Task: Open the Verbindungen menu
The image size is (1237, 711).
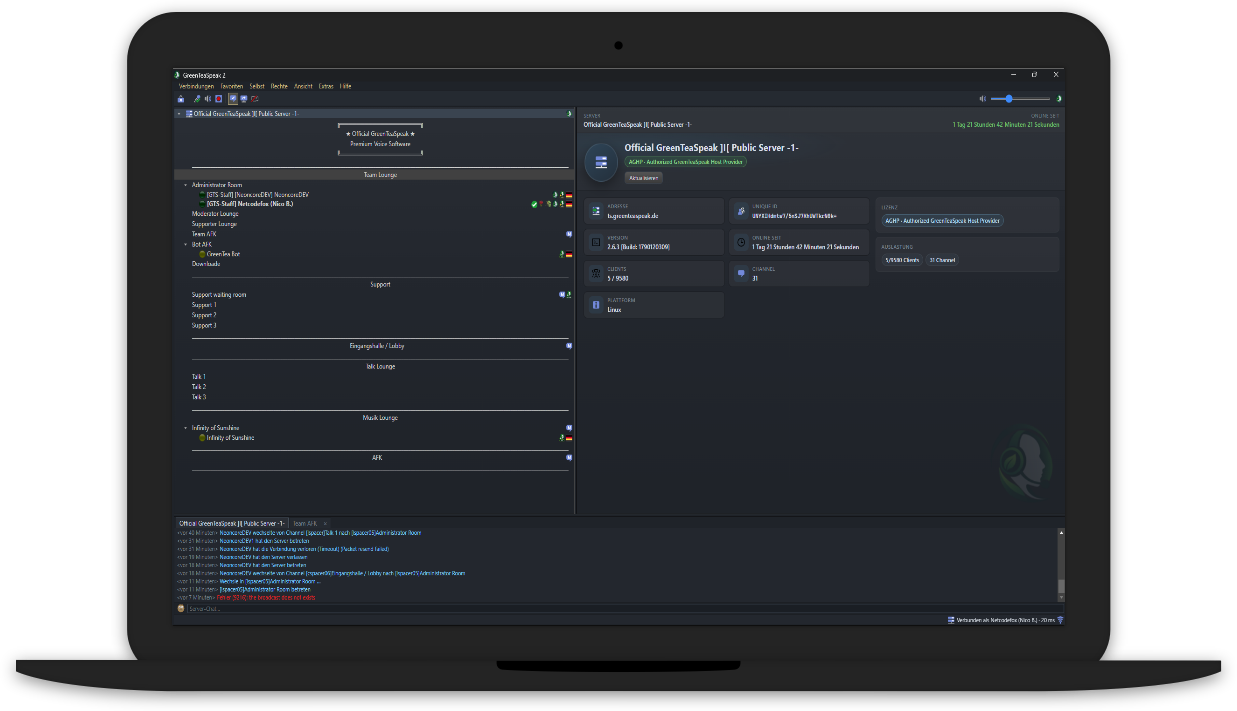Action: pyautogui.click(x=196, y=87)
